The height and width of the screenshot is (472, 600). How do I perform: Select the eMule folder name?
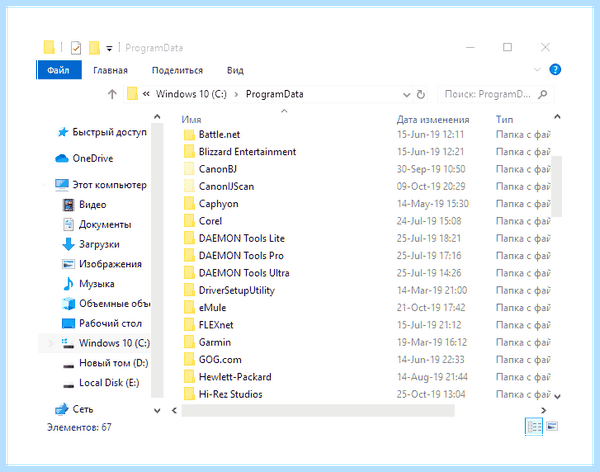point(212,308)
